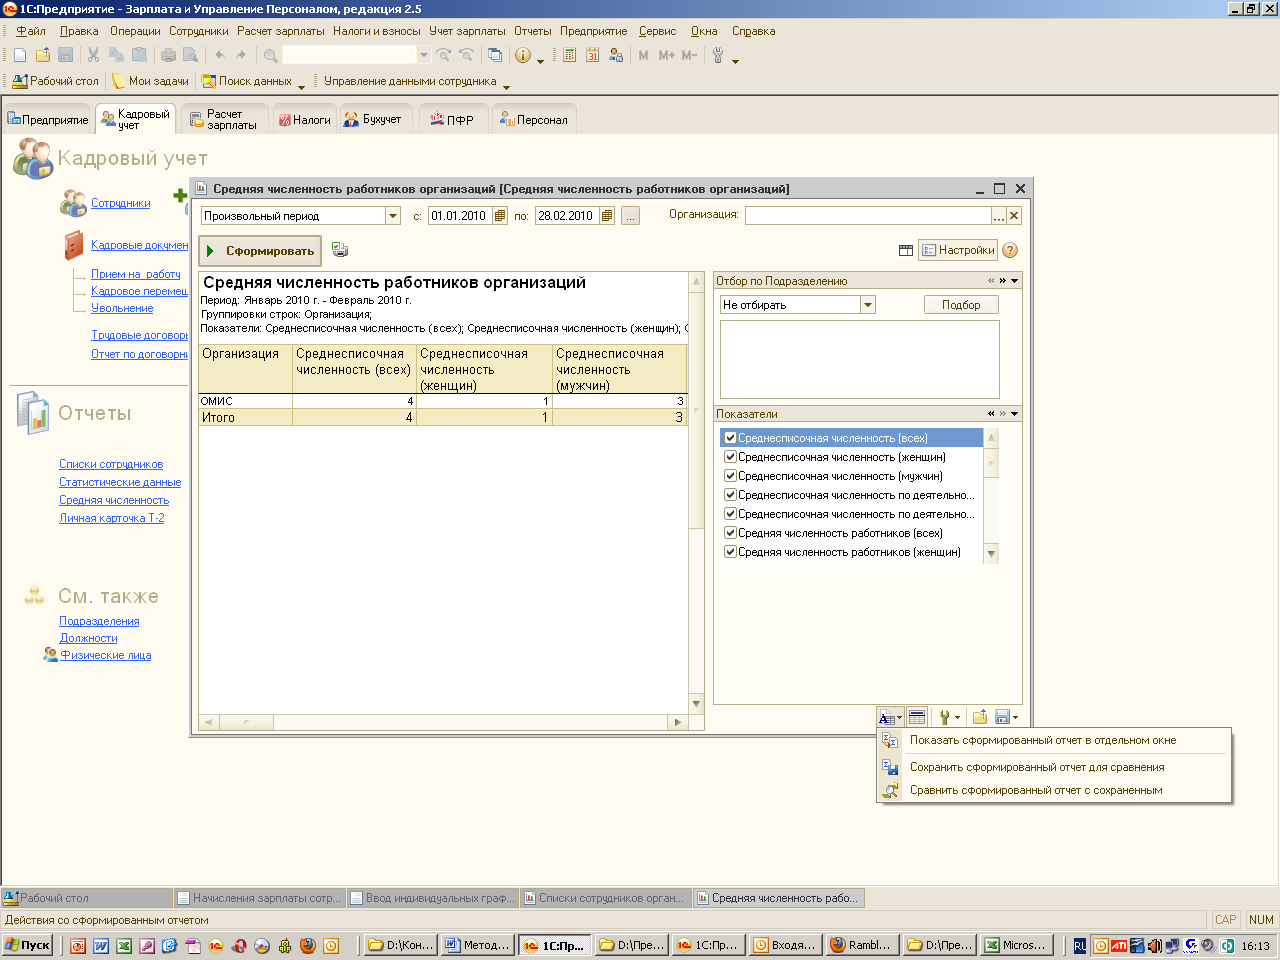Open the calendar icon in main toolbar
The image size is (1280, 960).
(x=592, y=55)
